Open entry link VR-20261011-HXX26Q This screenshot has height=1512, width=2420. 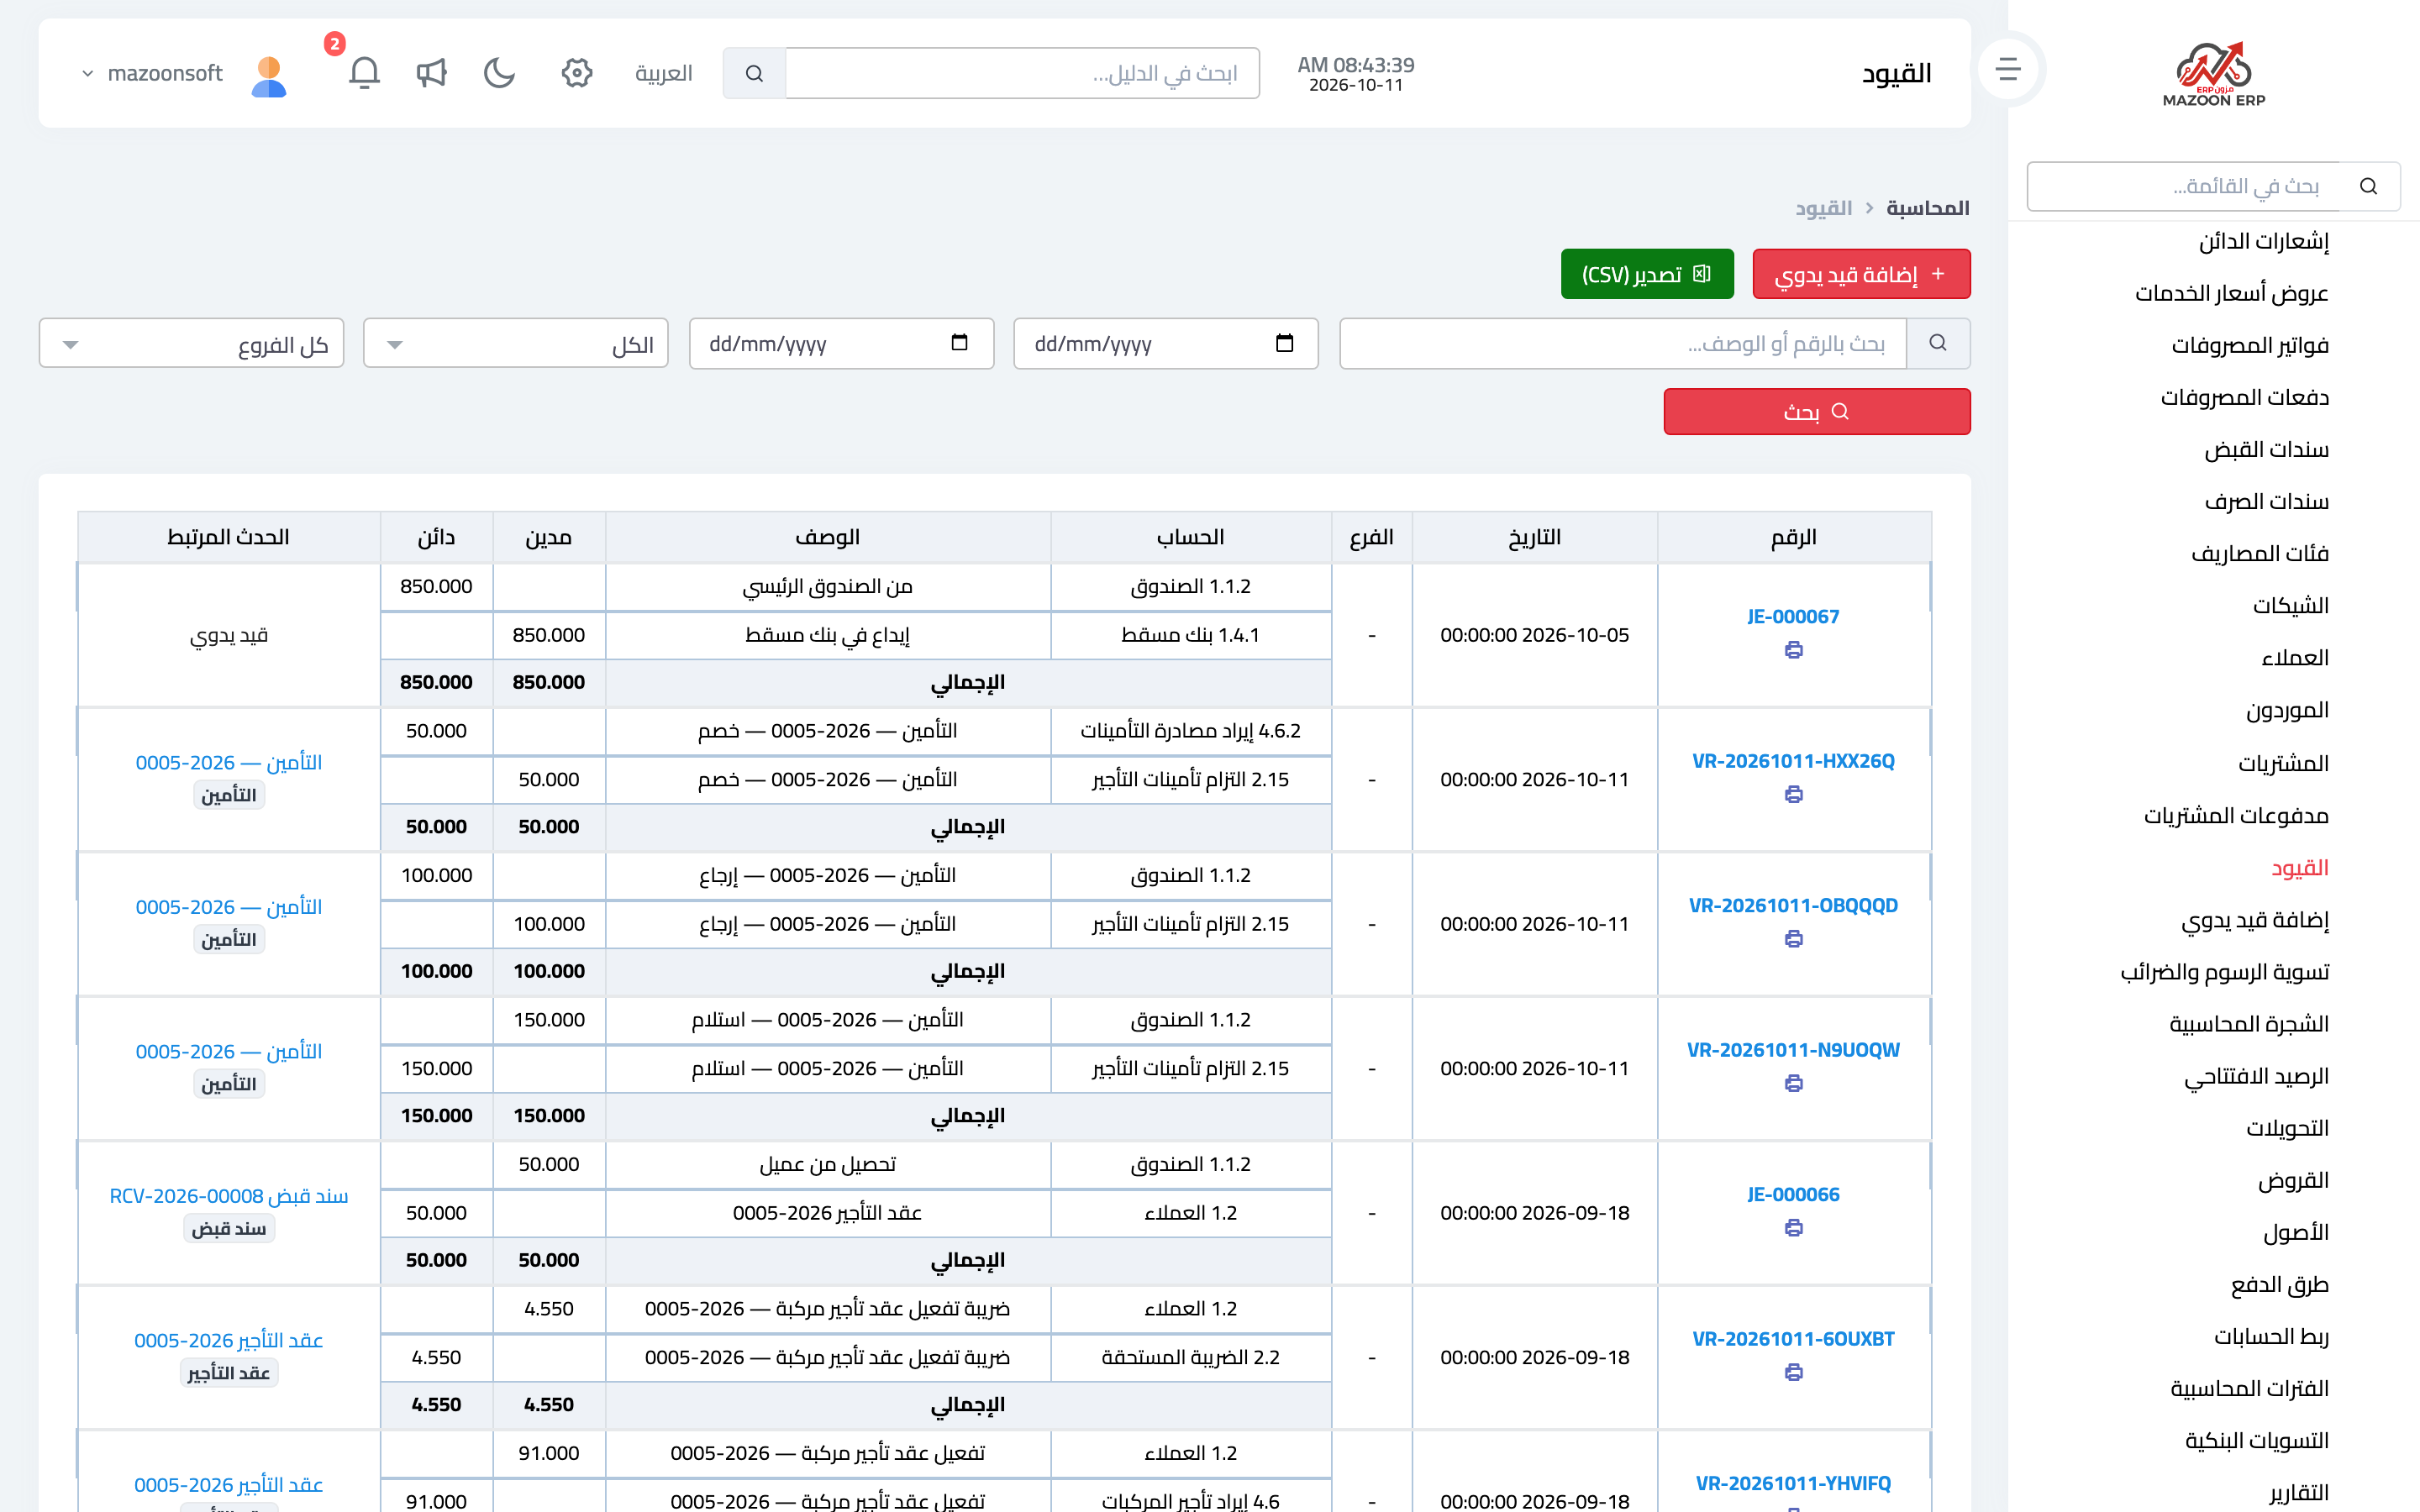(x=1793, y=761)
